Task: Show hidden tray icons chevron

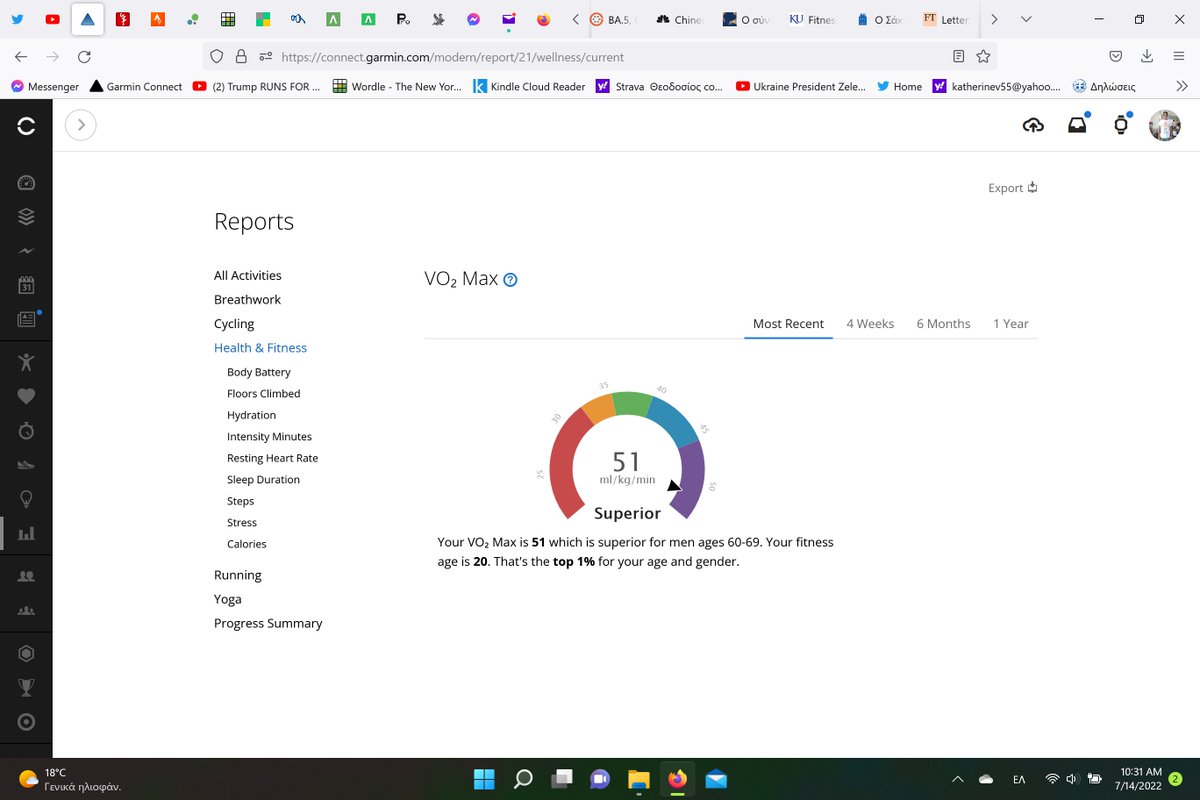Action: (x=957, y=779)
